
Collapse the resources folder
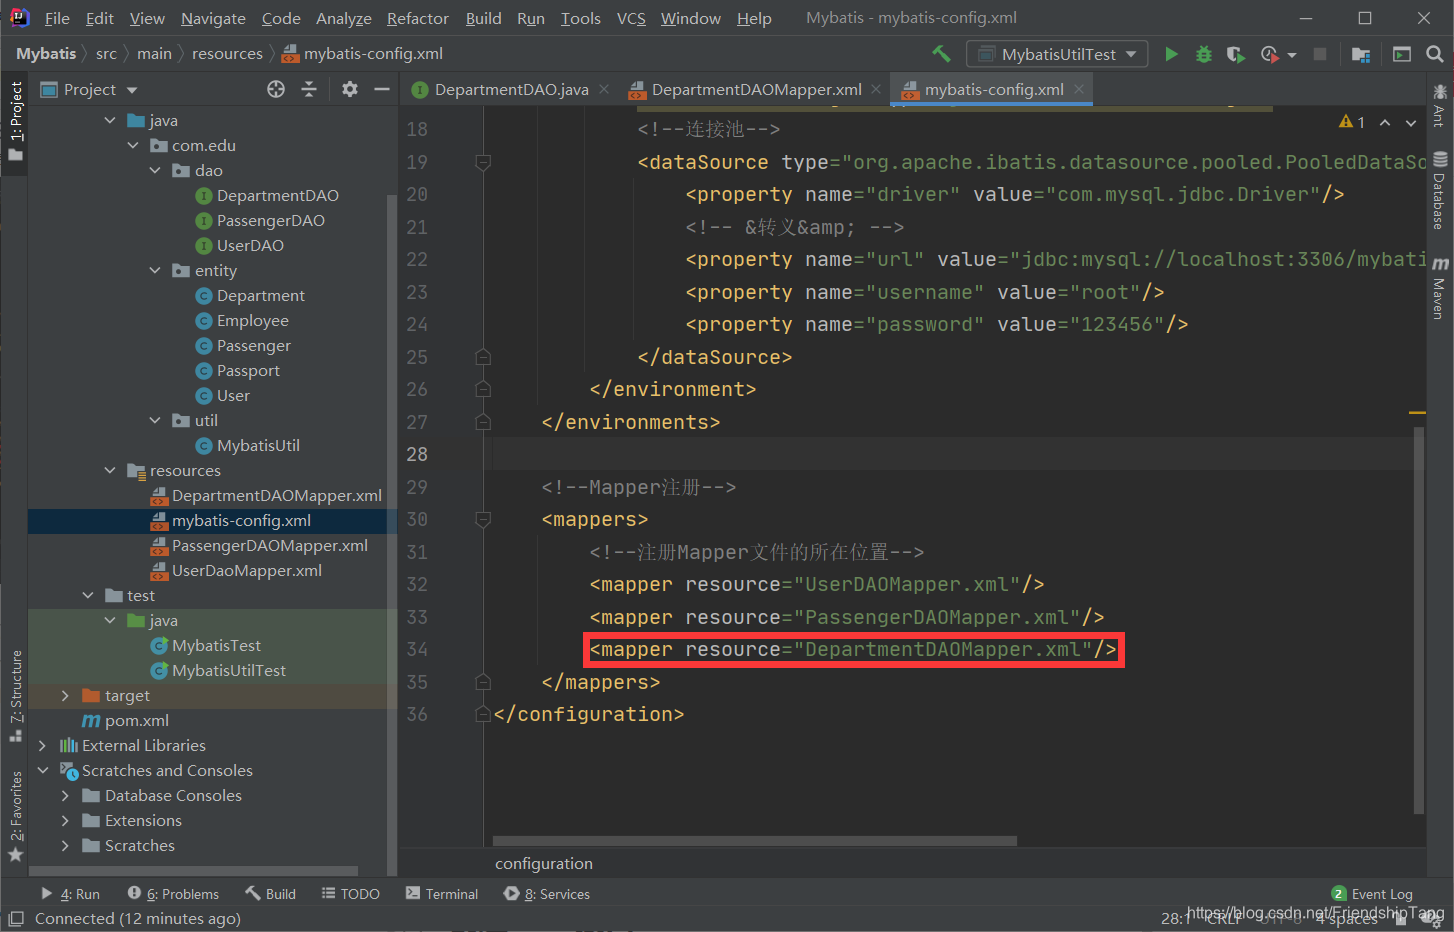[110, 470]
